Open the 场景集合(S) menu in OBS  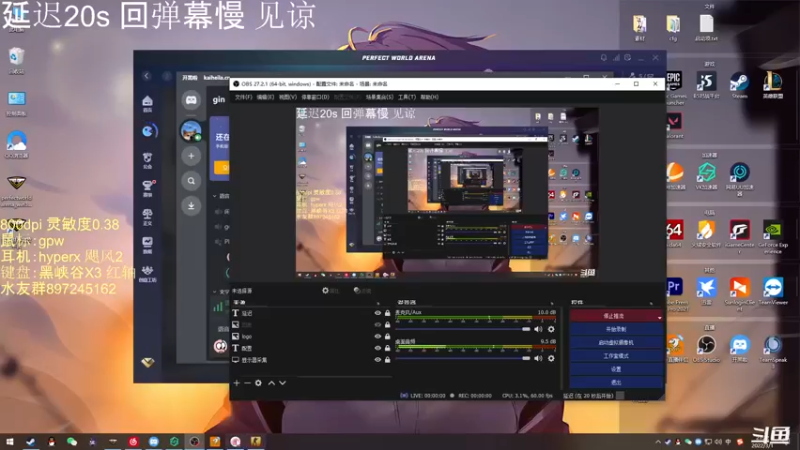coord(380,97)
